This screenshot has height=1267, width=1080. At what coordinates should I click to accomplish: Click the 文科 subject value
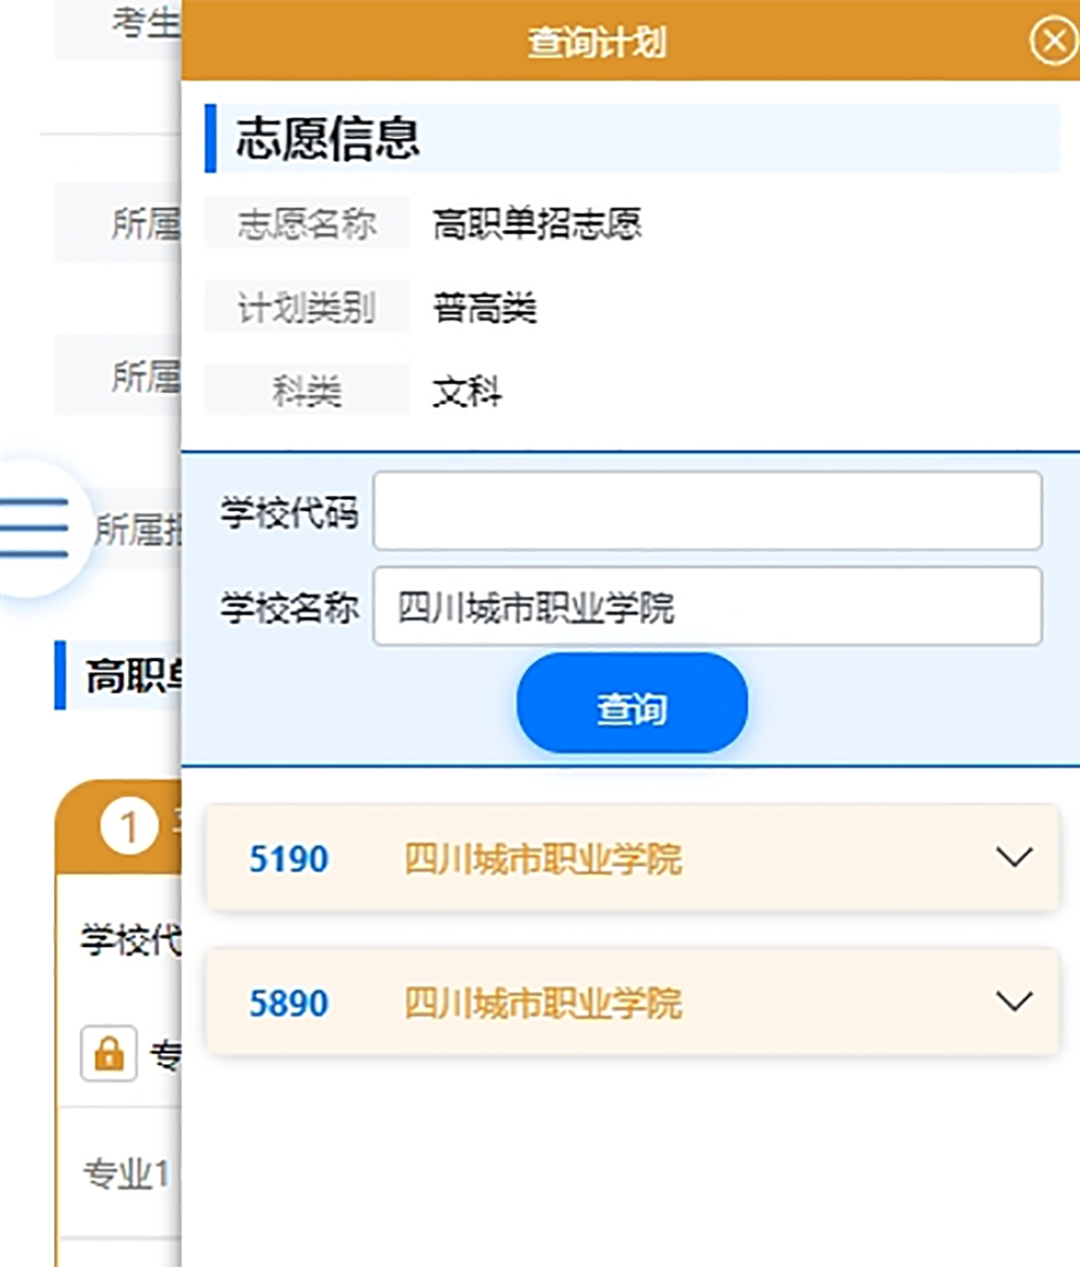click(467, 391)
